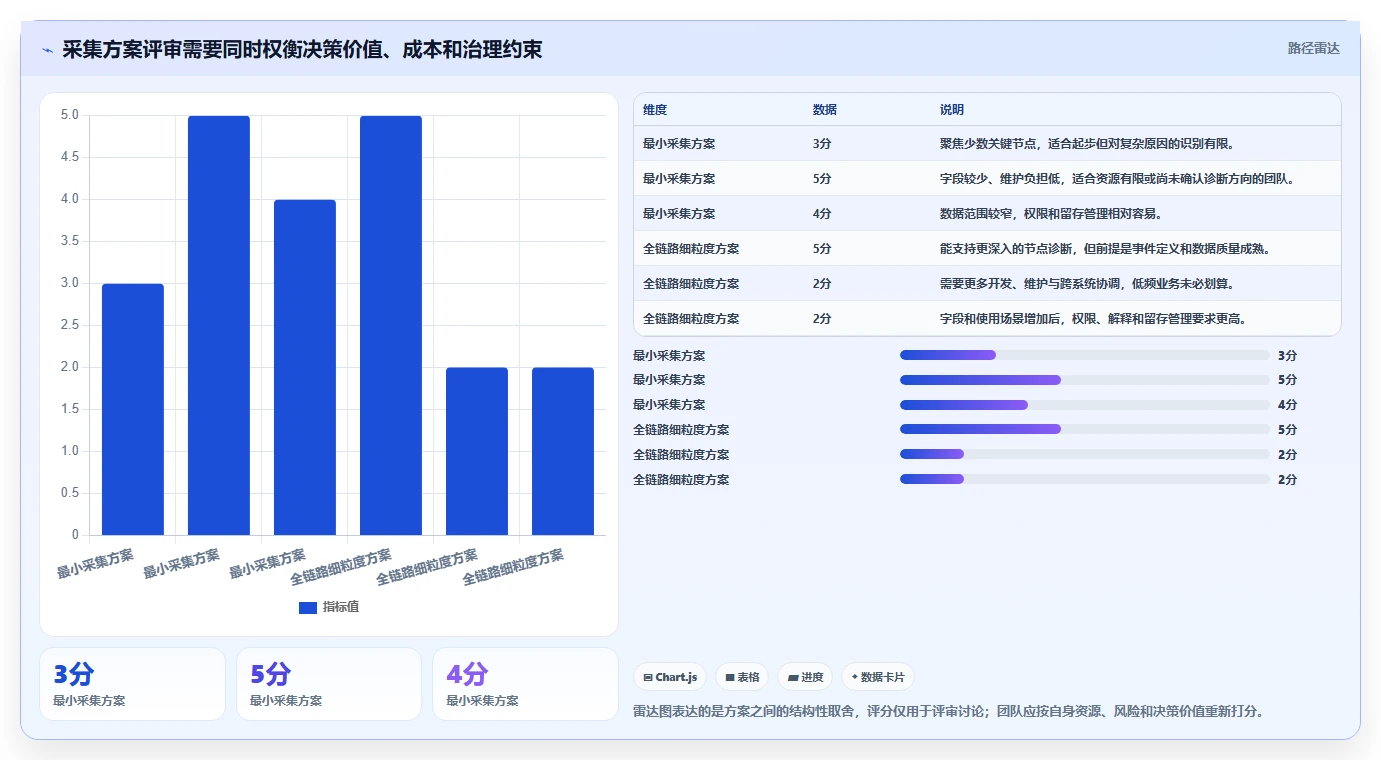
Task: Click the 4.5 y-axis label
Action: click(69, 157)
